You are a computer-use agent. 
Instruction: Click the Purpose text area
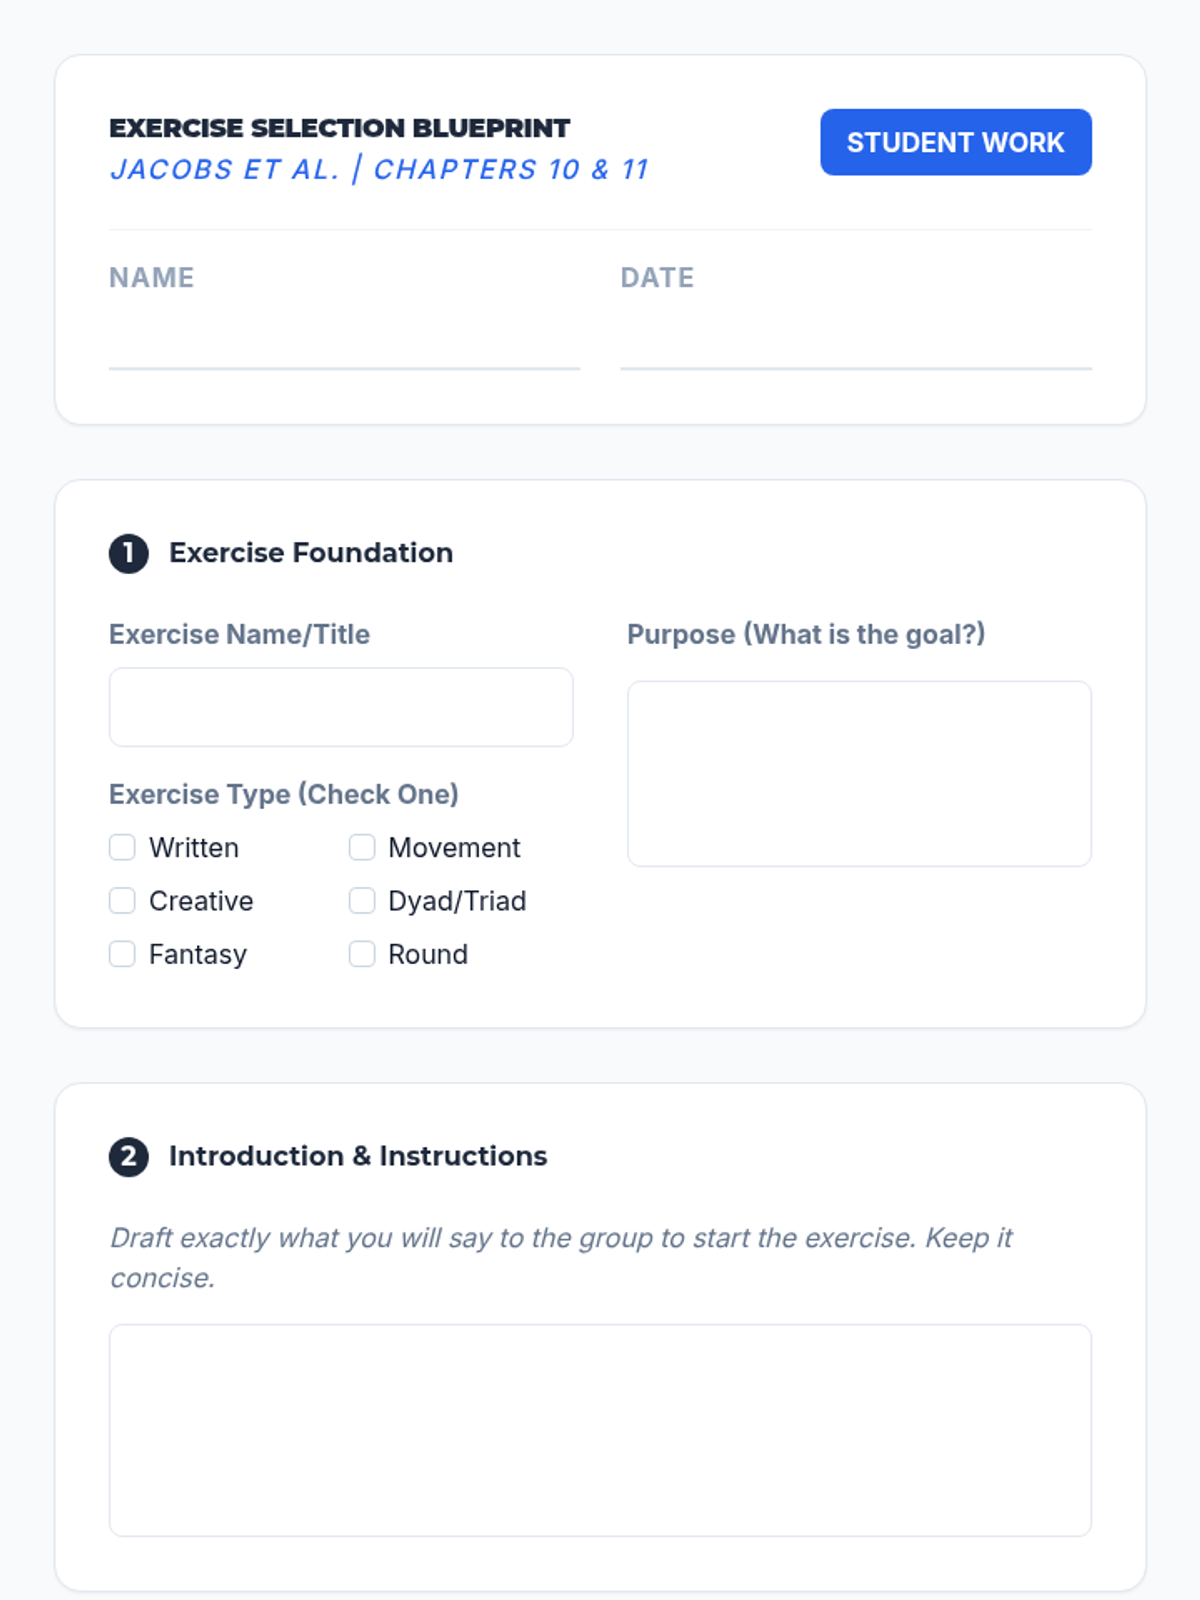tap(859, 773)
